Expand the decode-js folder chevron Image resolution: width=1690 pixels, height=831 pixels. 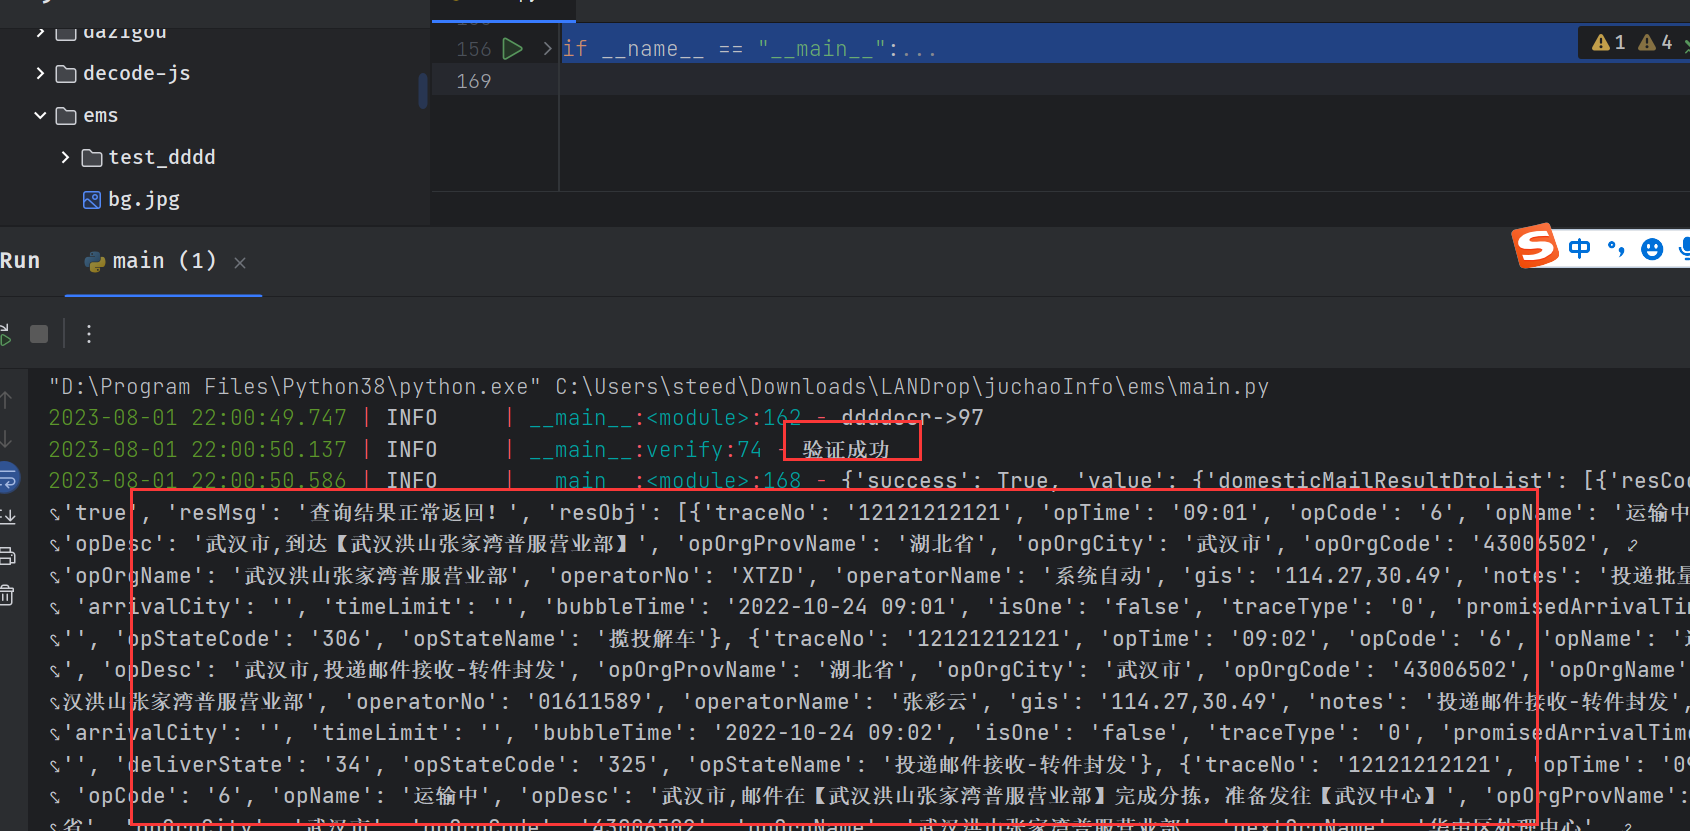tap(40, 73)
